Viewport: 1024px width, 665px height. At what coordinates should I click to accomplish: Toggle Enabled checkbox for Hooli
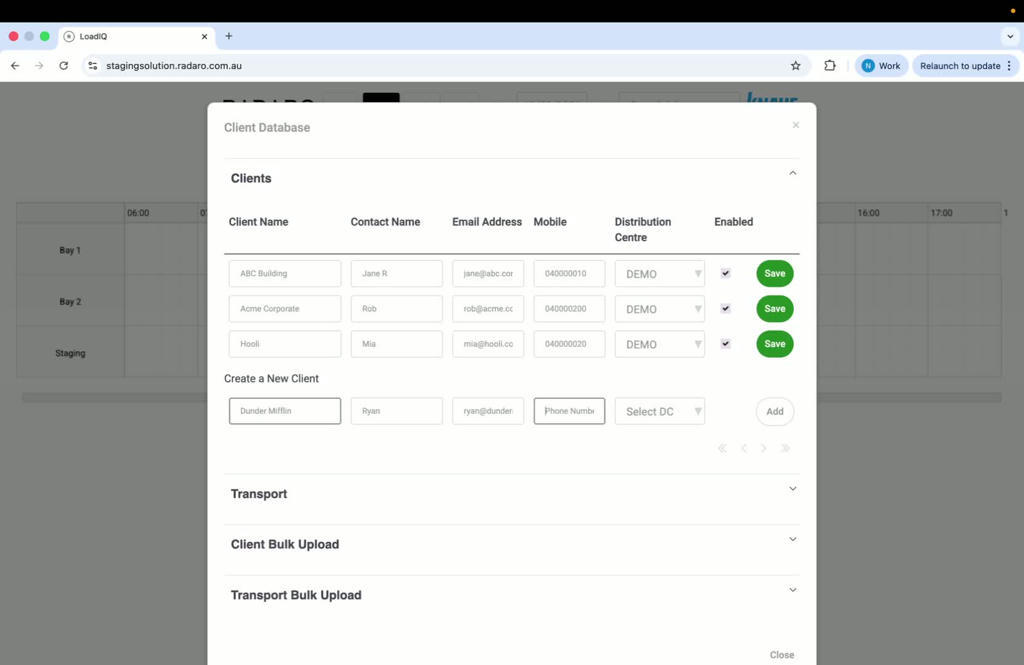tap(726, 344)
